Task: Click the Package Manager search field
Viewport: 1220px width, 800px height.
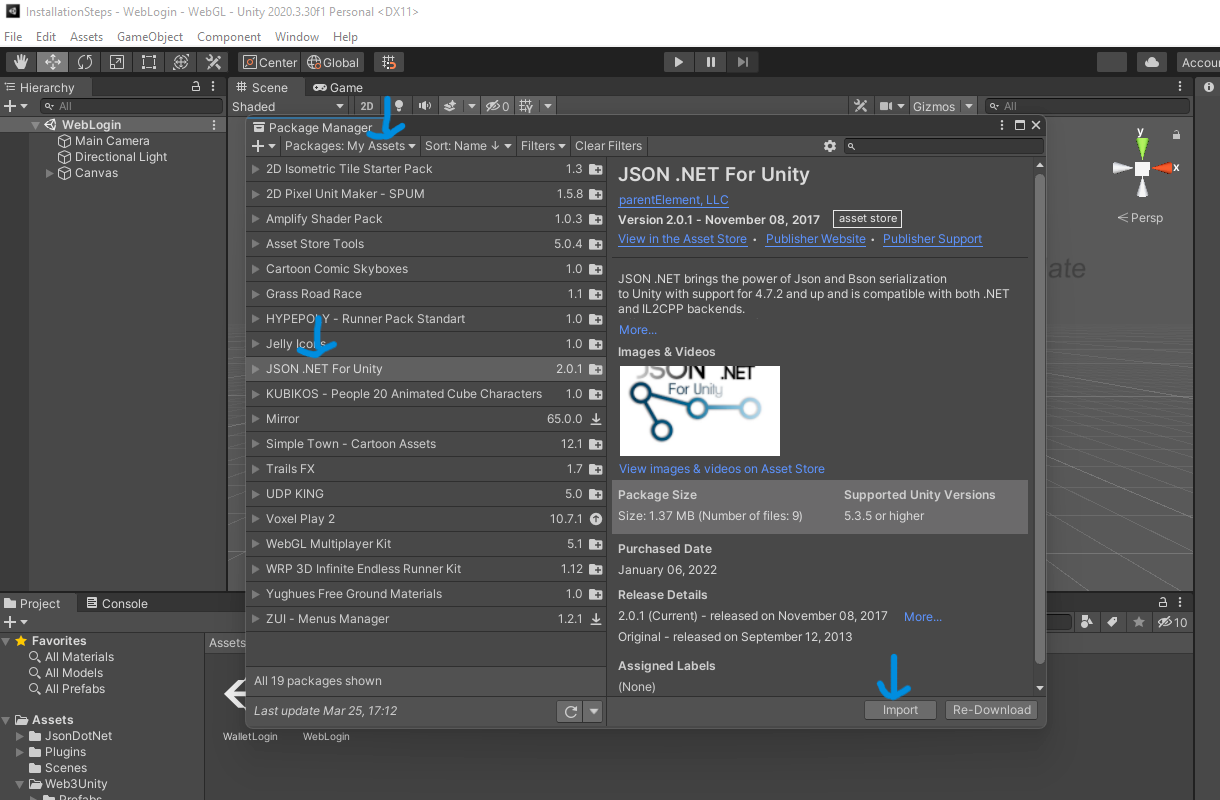Action: 943,146
